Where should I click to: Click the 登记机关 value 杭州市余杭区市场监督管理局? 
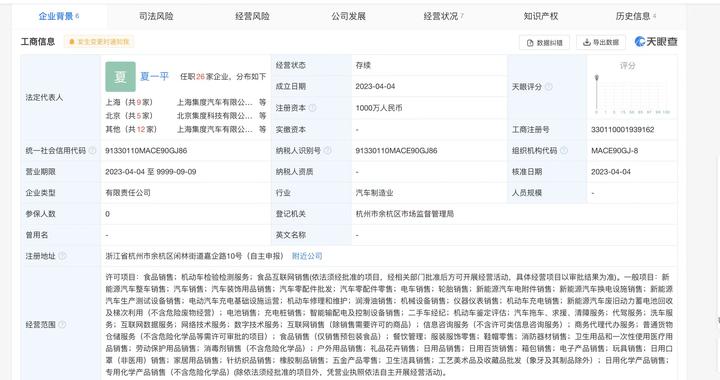405,214
